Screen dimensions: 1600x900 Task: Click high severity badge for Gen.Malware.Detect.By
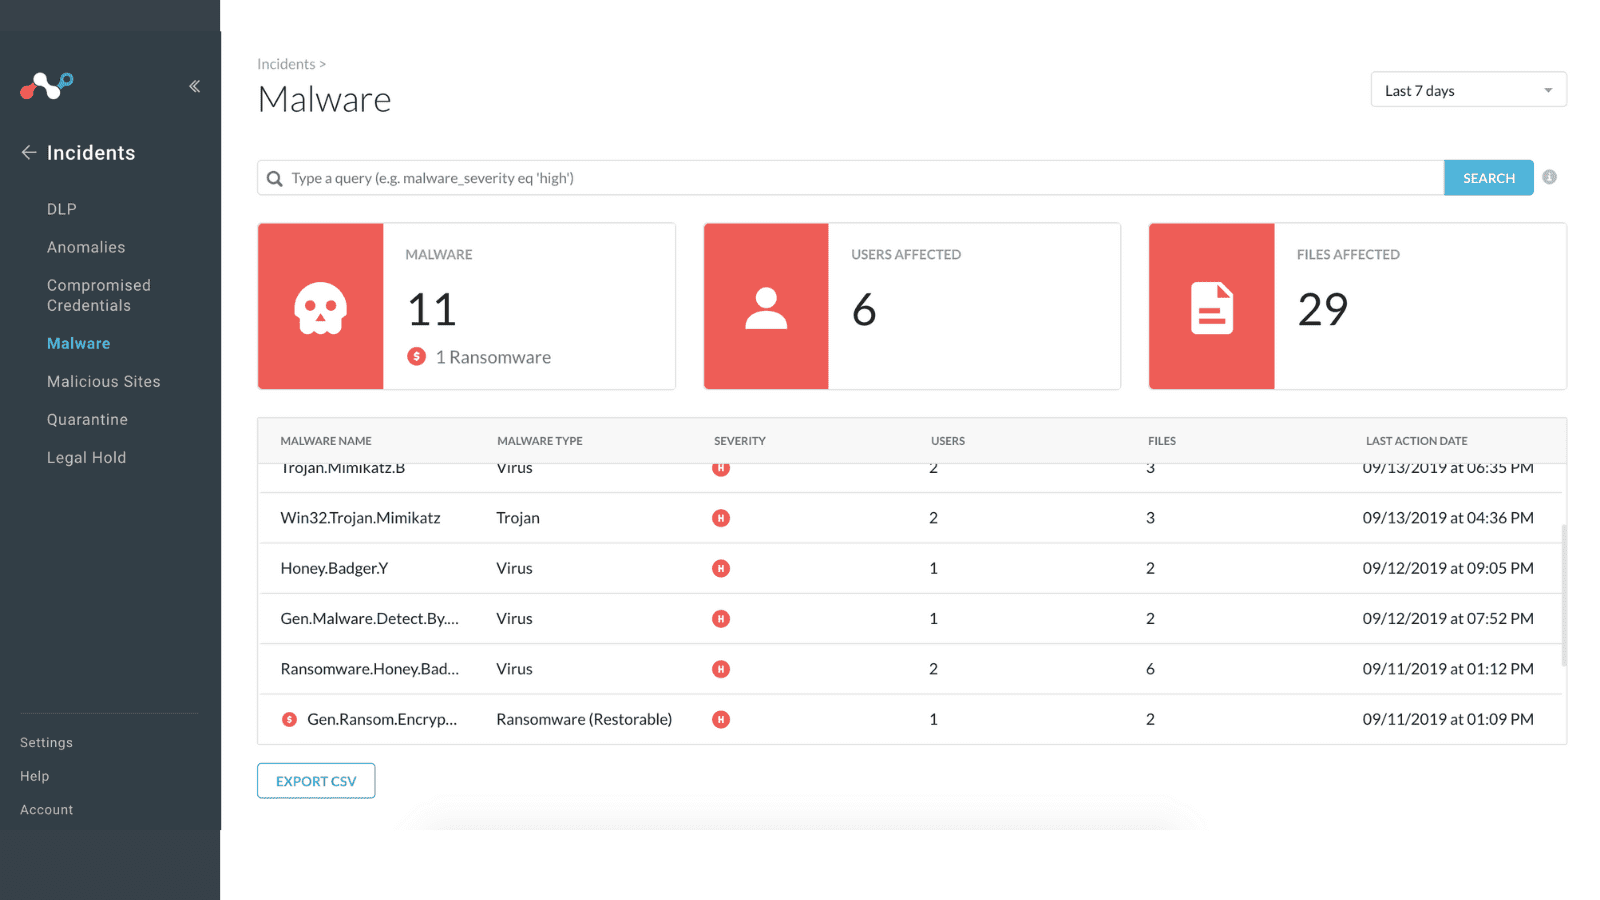[721, 619]
